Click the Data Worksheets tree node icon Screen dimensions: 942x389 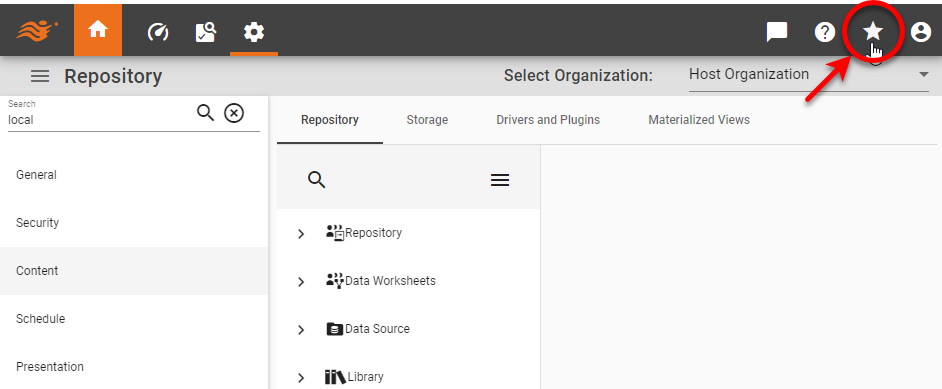click(x=335, y=281)
